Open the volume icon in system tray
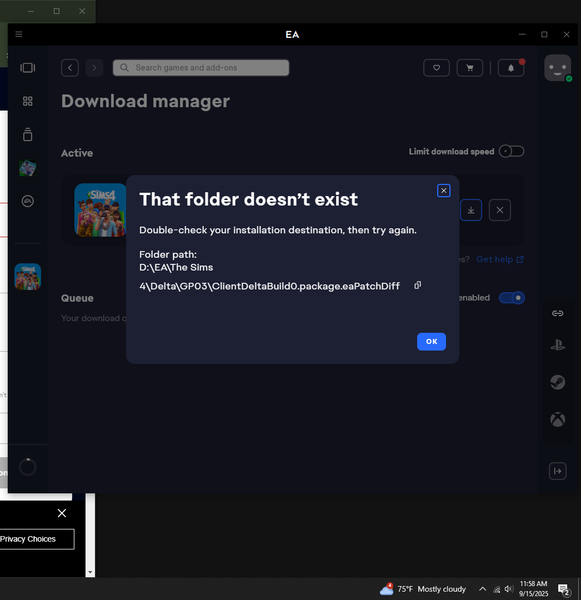This screenshot has height=600, width=581. coord(509,589)
